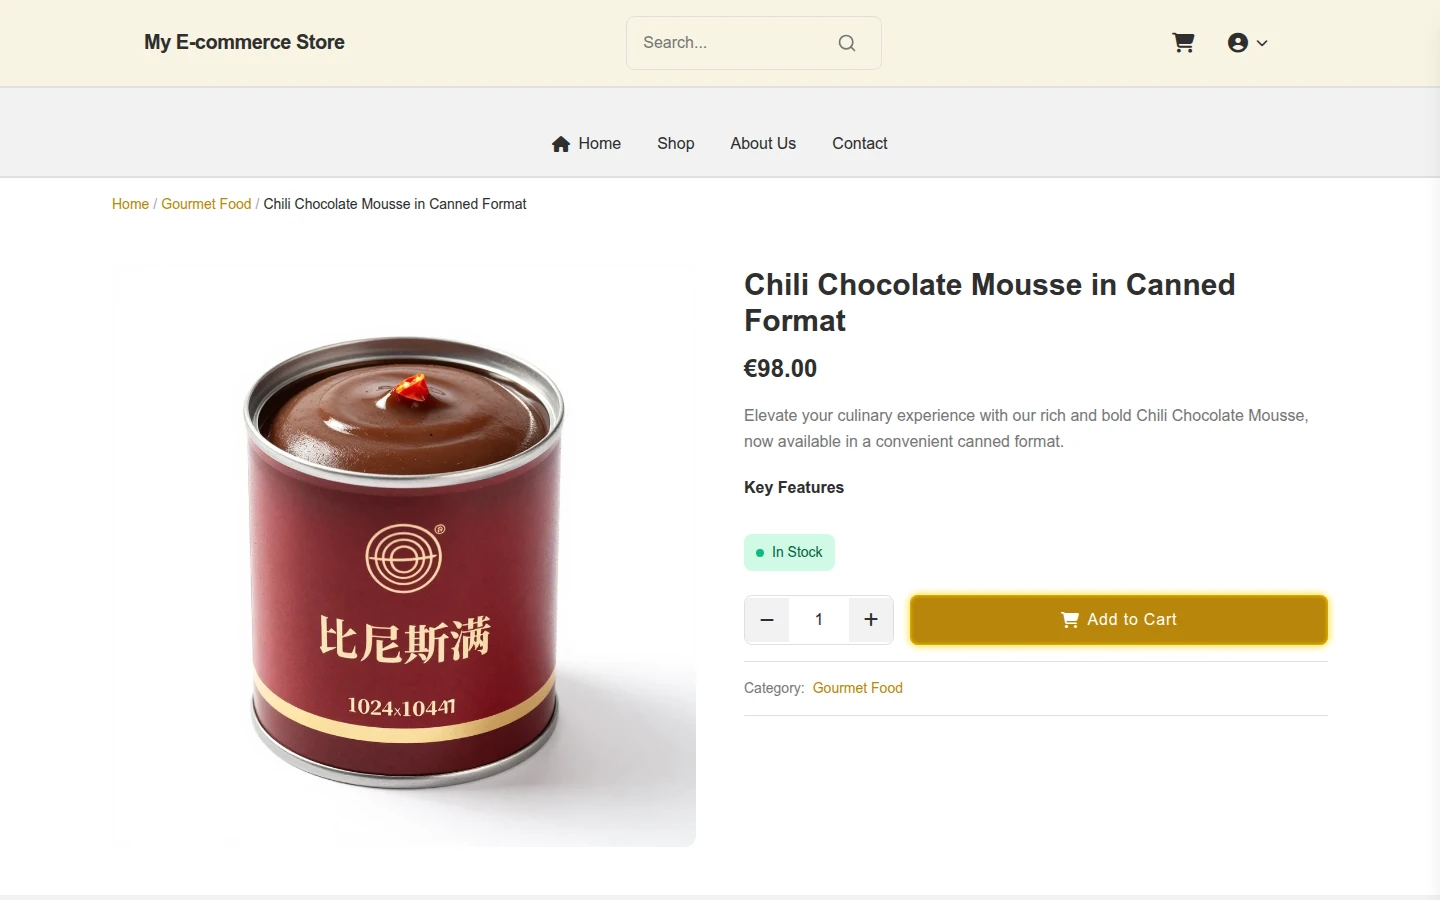The width and height of the screenshot is (1440, 900).
Task: Go to the About Us page
Action: 763,144
